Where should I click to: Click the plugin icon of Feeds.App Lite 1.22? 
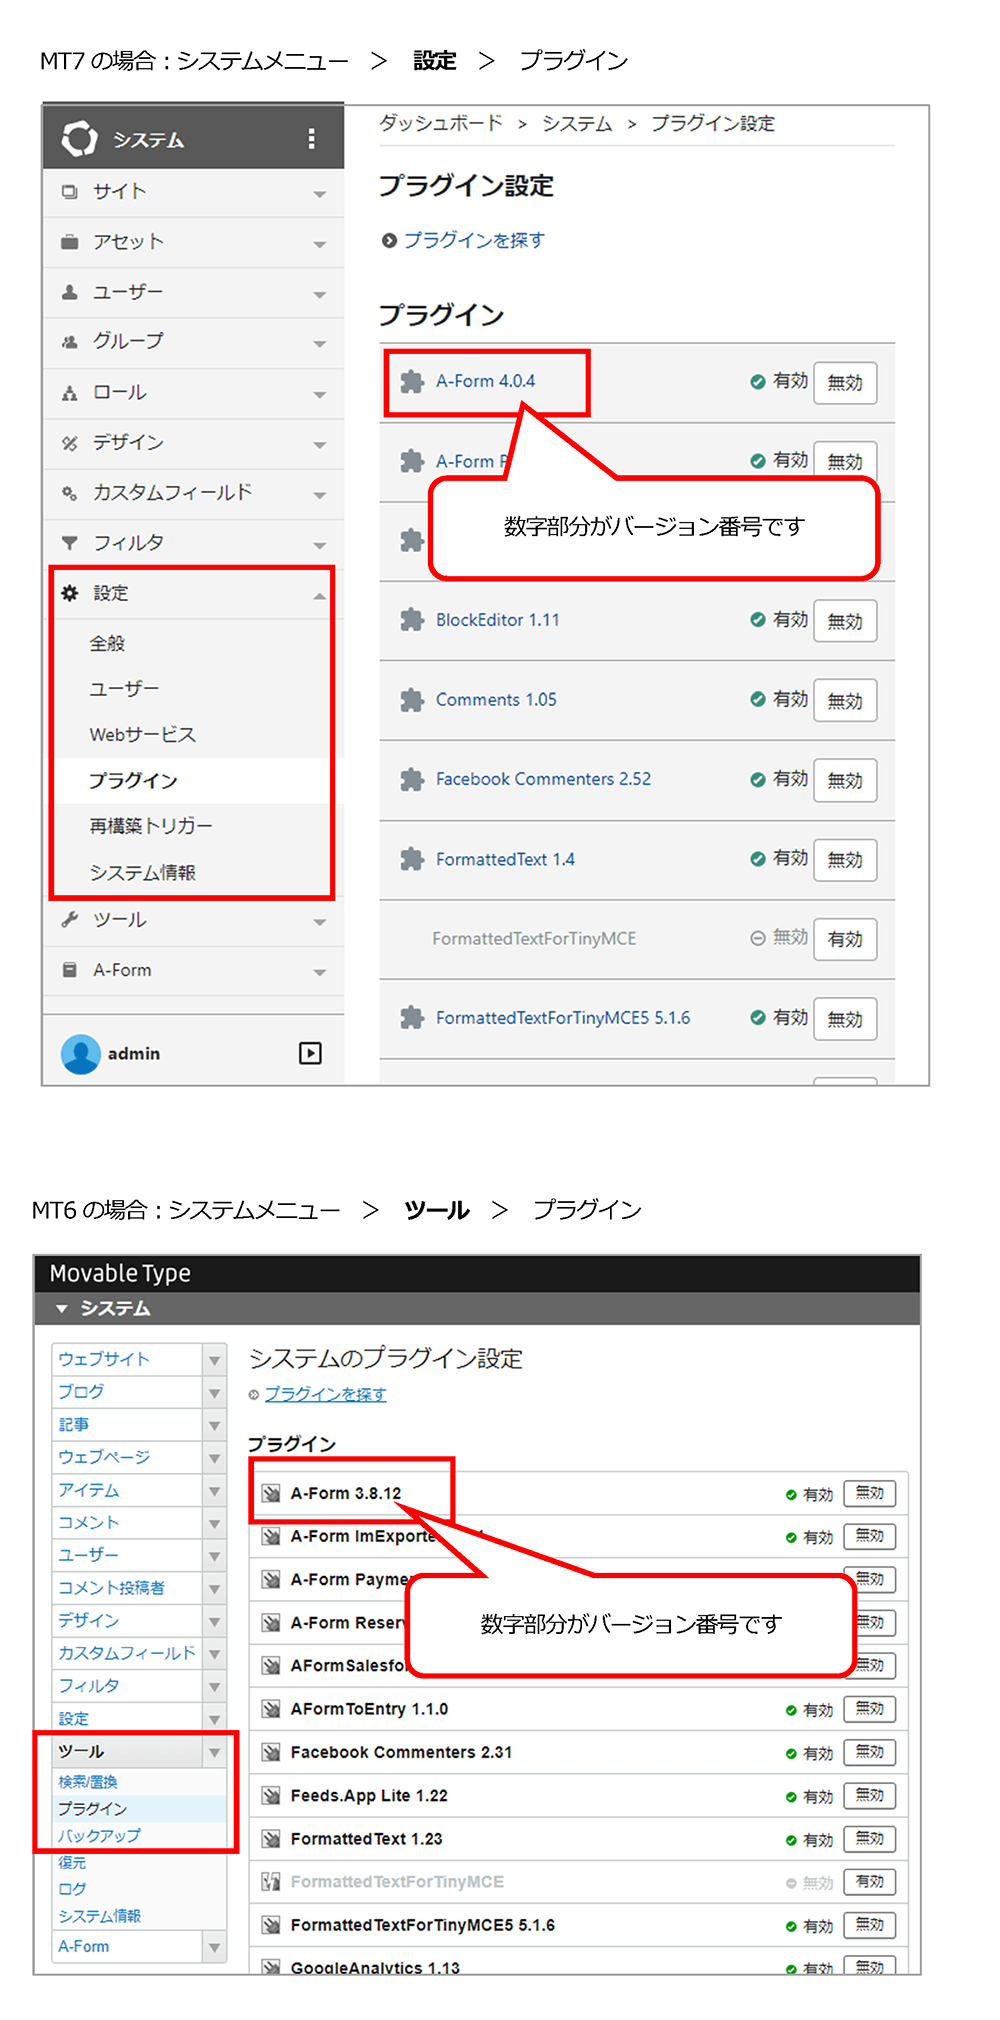point(271,1796)
